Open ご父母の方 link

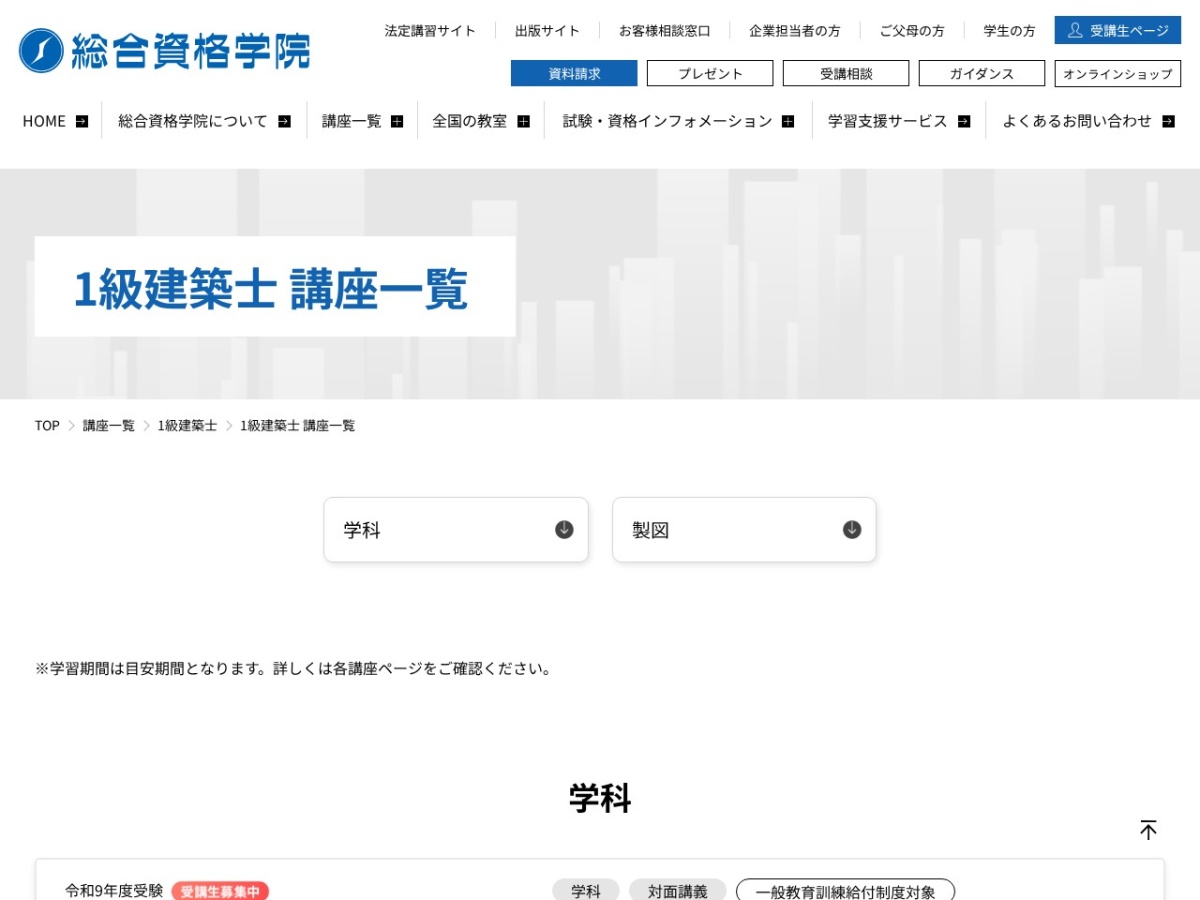(912, 31)
